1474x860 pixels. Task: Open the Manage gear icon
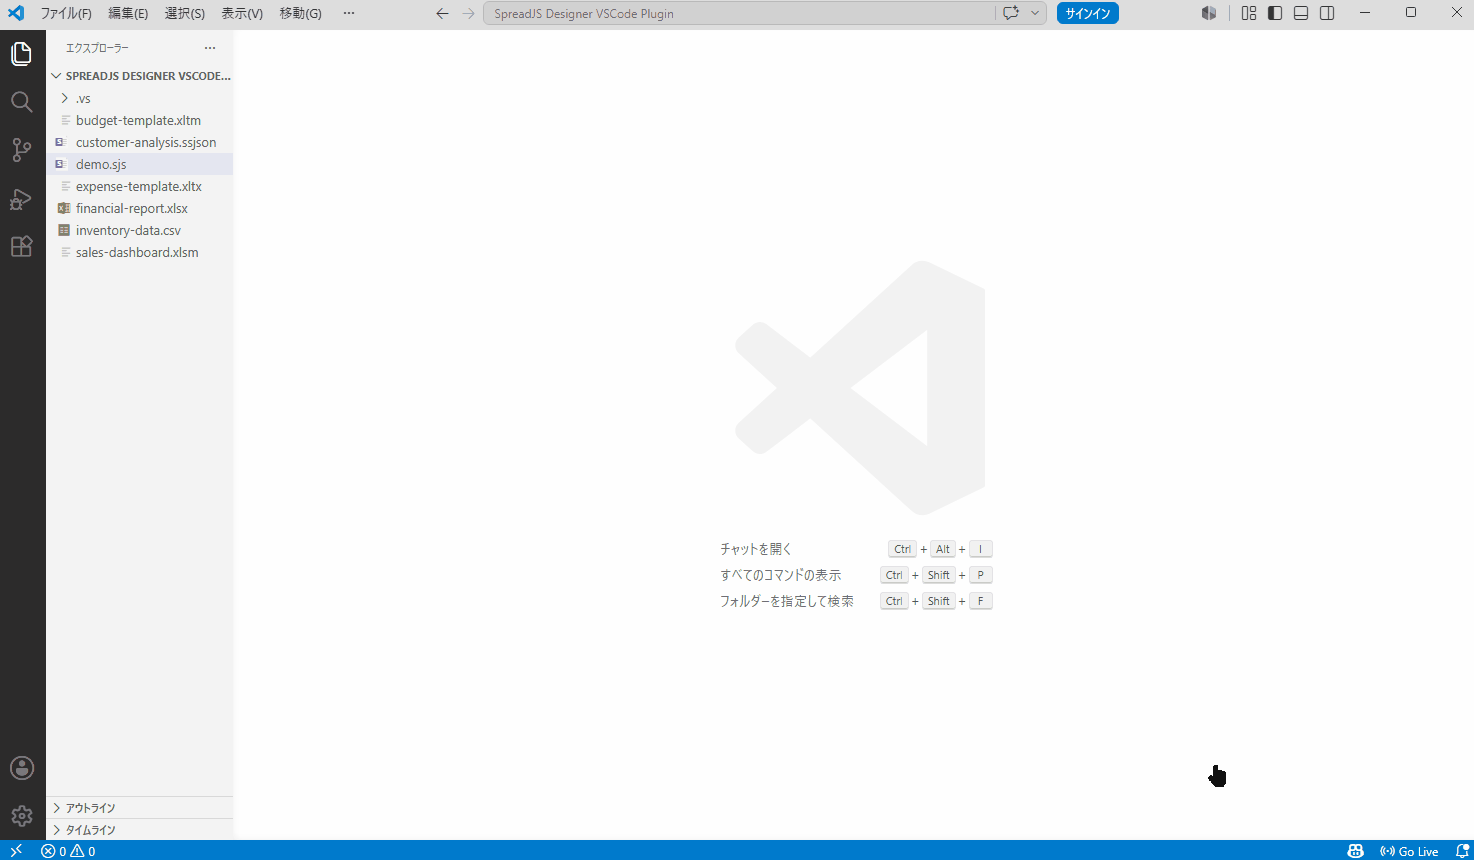pyautogui.click(x=22, y=816)
